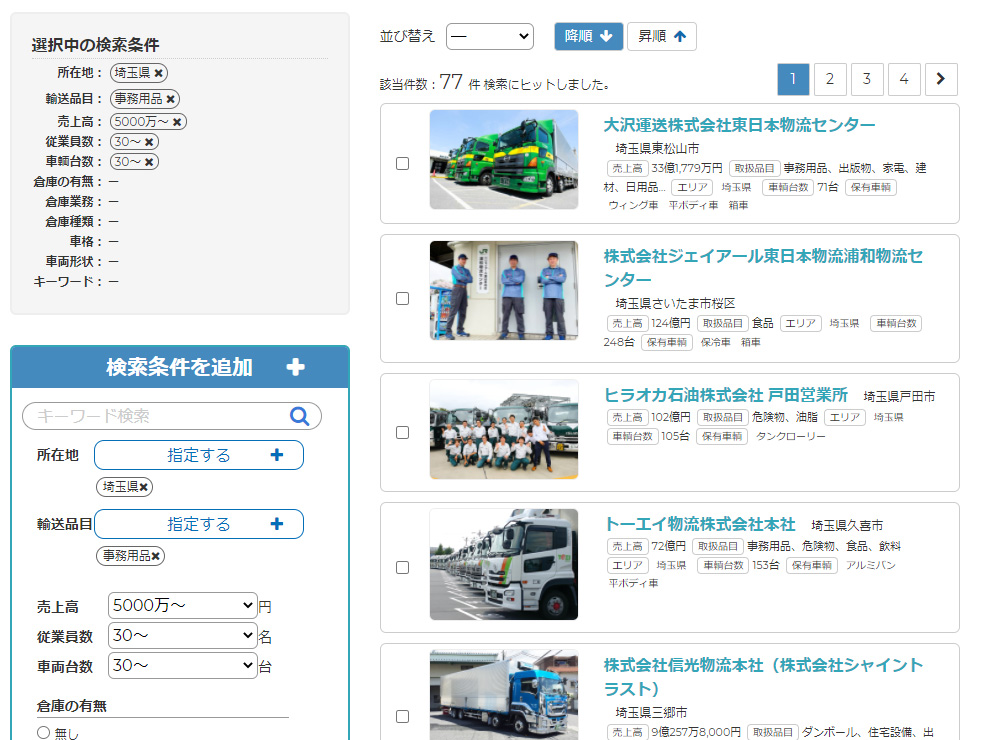This screenshot has width=987, height=740.
Task: Select the 無し radio for 倉庫の有無
Action: [43, 732]
